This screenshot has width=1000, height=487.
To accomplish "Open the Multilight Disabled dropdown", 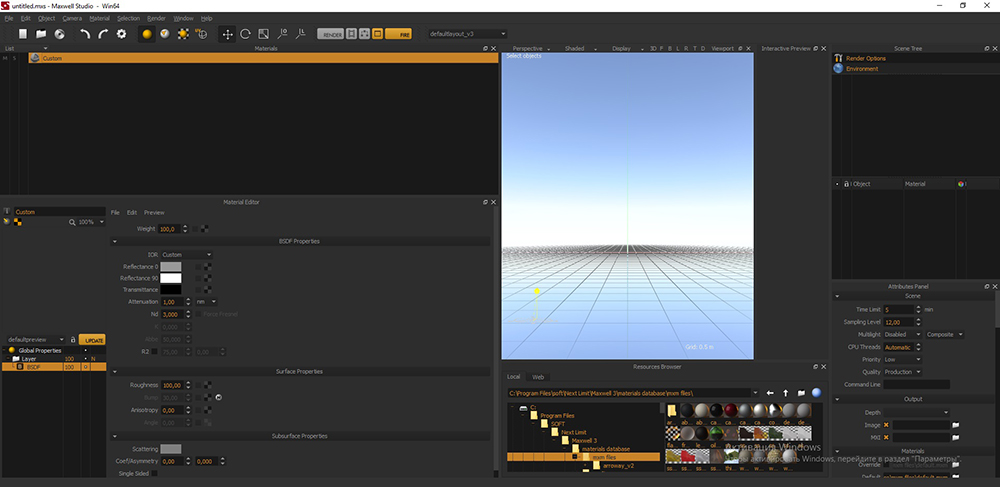I will coord(902,334).
